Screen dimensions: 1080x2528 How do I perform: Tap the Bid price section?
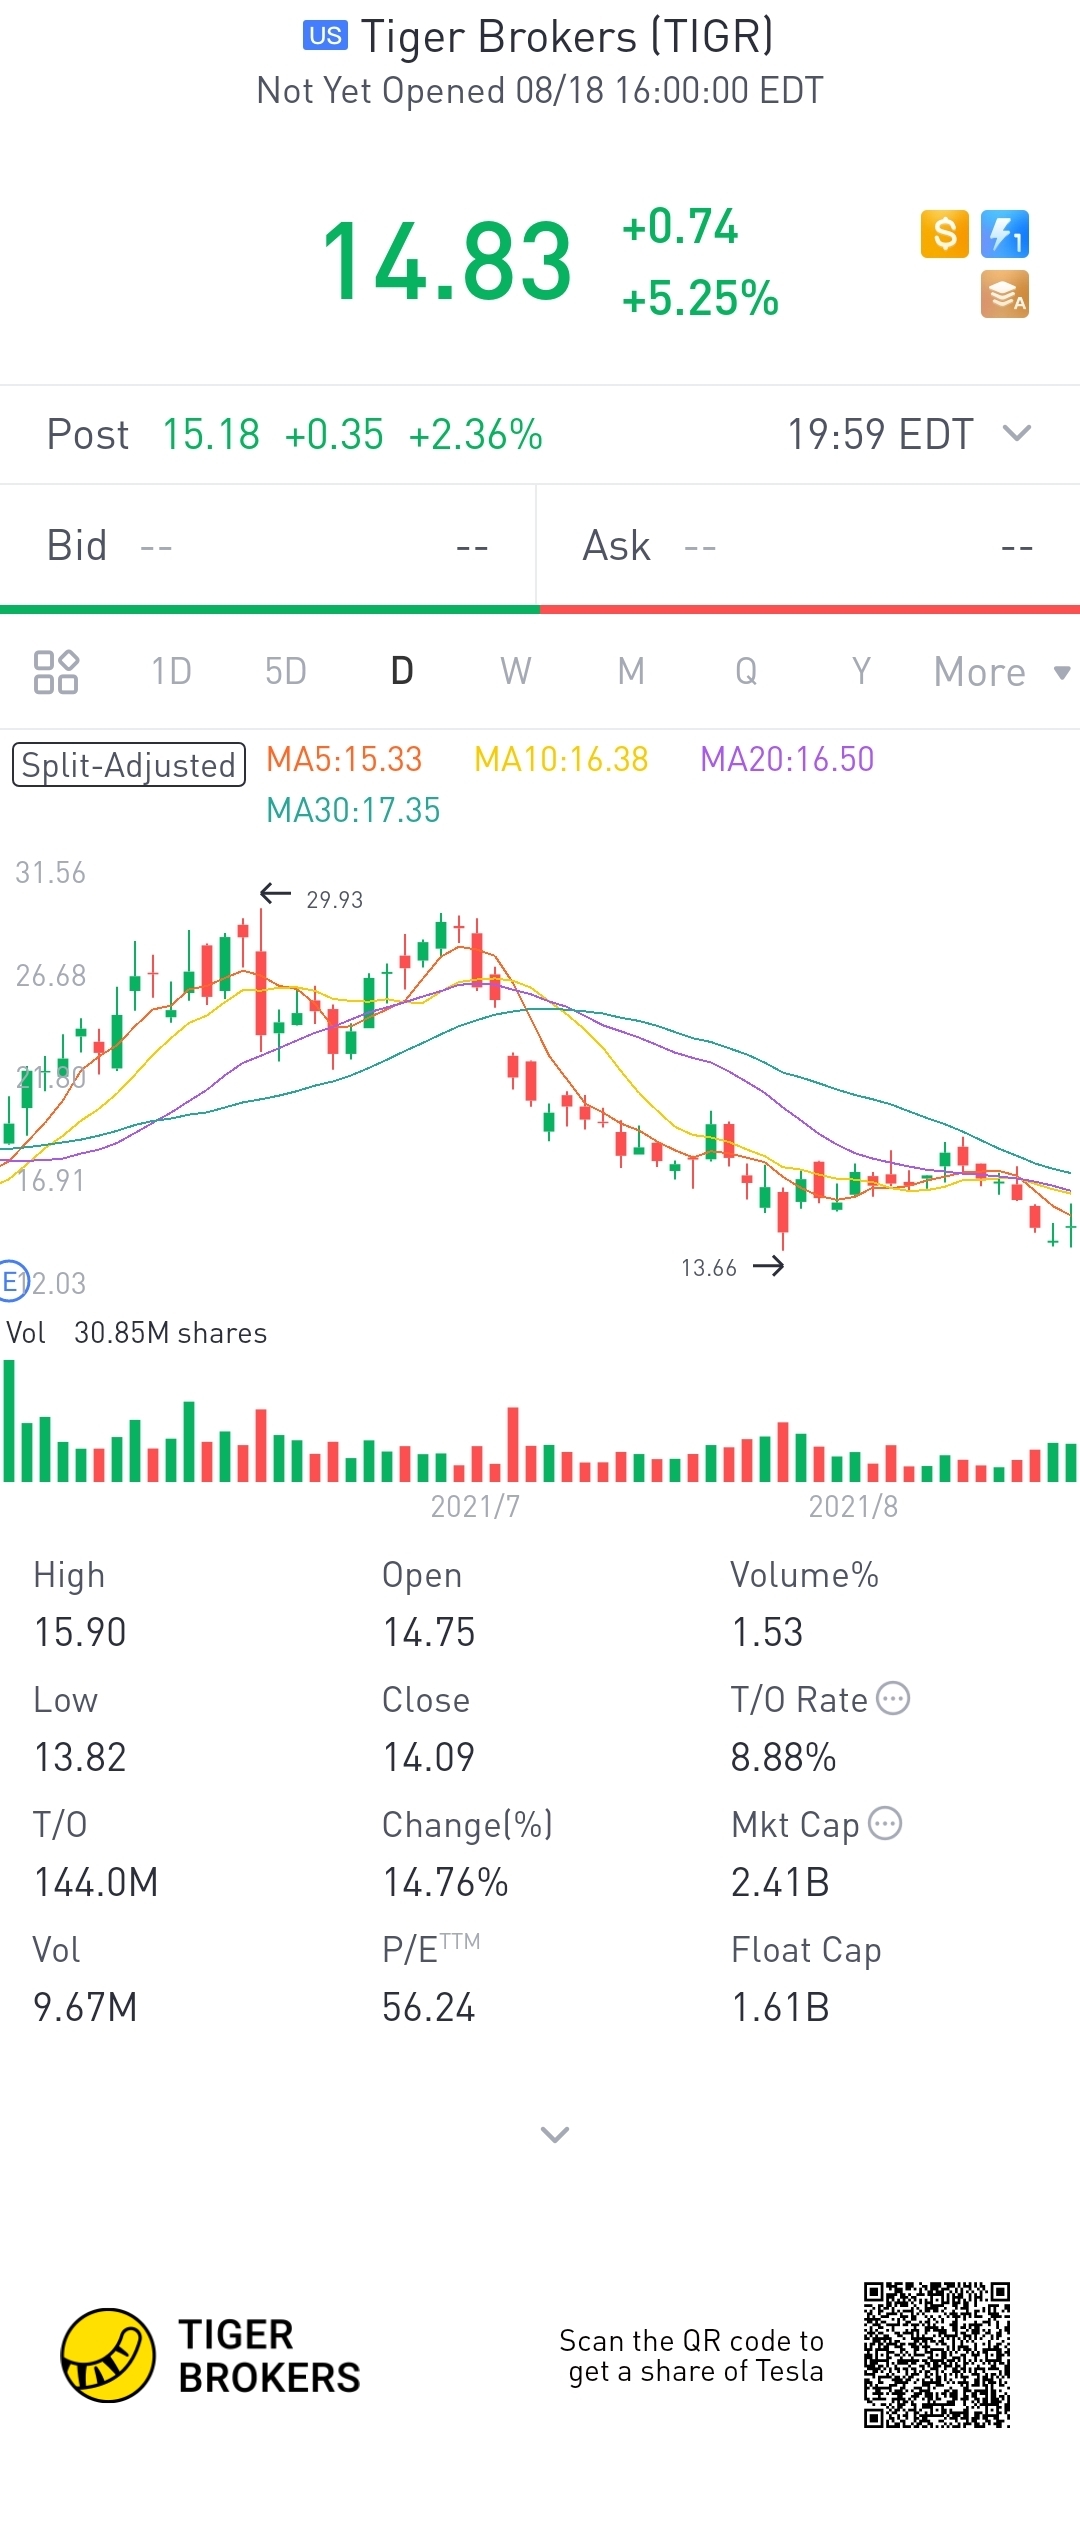coord(268,546)
